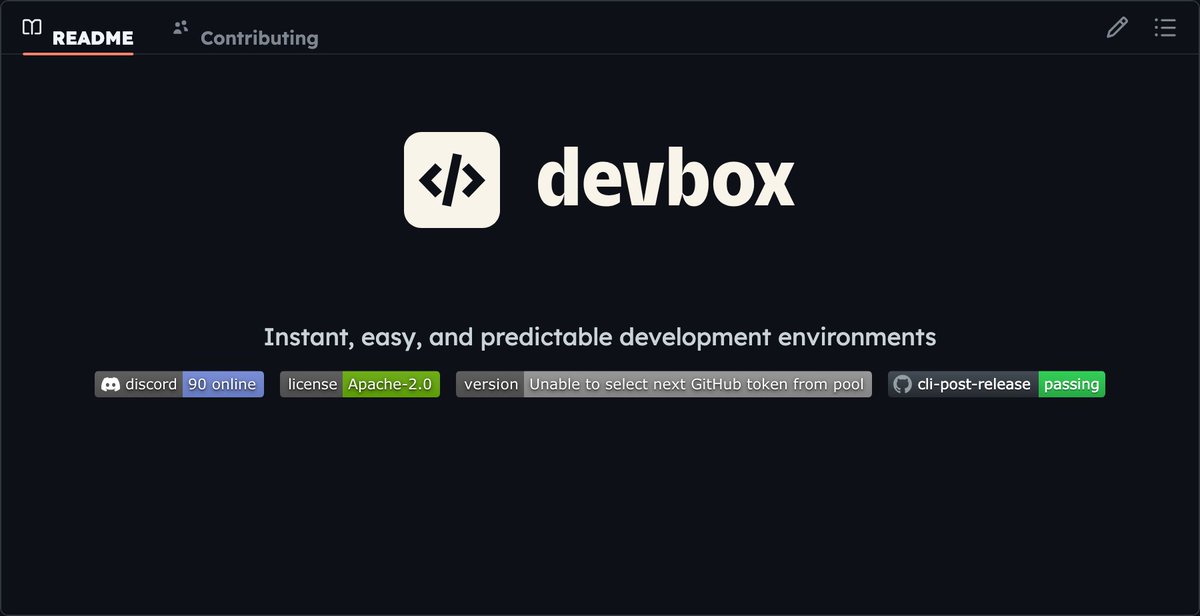Open the outline table of contents icon

pyautogui.click(x=1165, y=28)
